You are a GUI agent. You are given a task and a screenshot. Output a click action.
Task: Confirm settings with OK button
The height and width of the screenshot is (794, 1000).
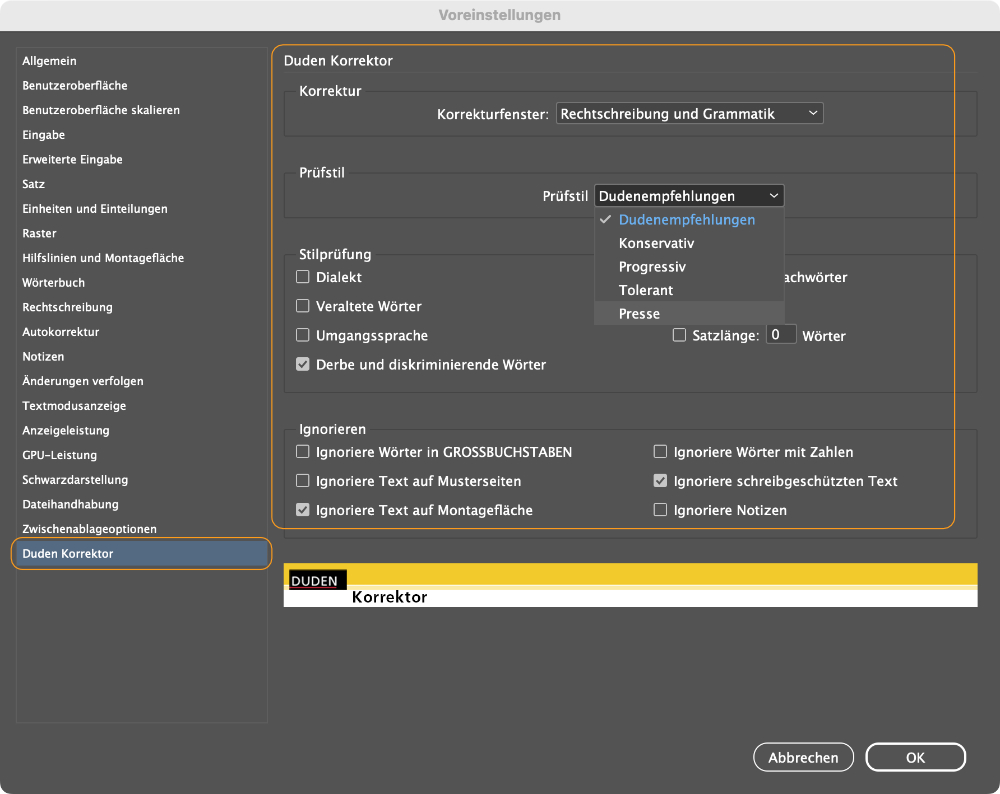tap(915, 757)
